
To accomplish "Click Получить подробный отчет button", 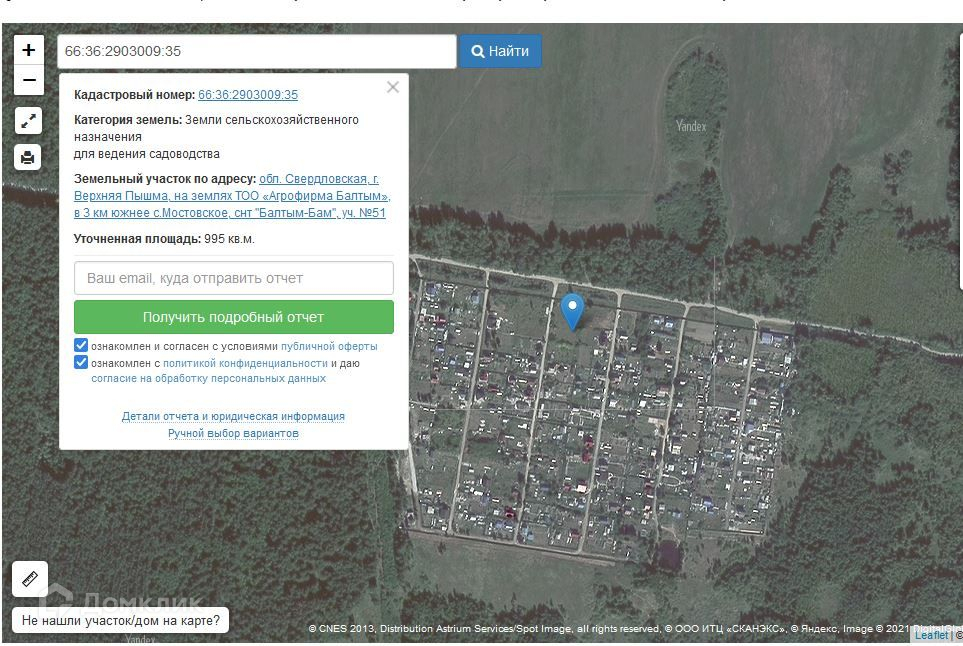I will 233,317.
